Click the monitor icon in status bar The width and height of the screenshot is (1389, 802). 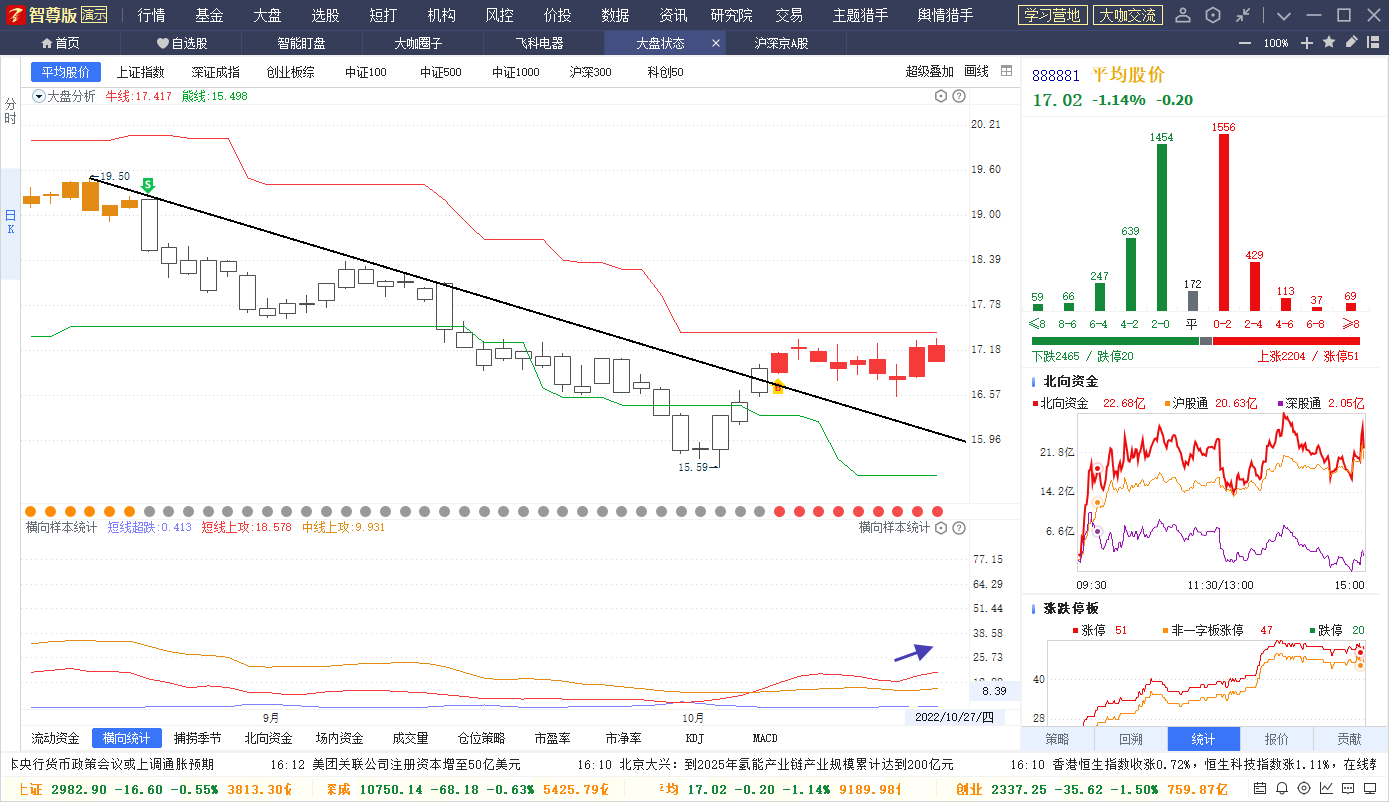tap(1370, 788)
